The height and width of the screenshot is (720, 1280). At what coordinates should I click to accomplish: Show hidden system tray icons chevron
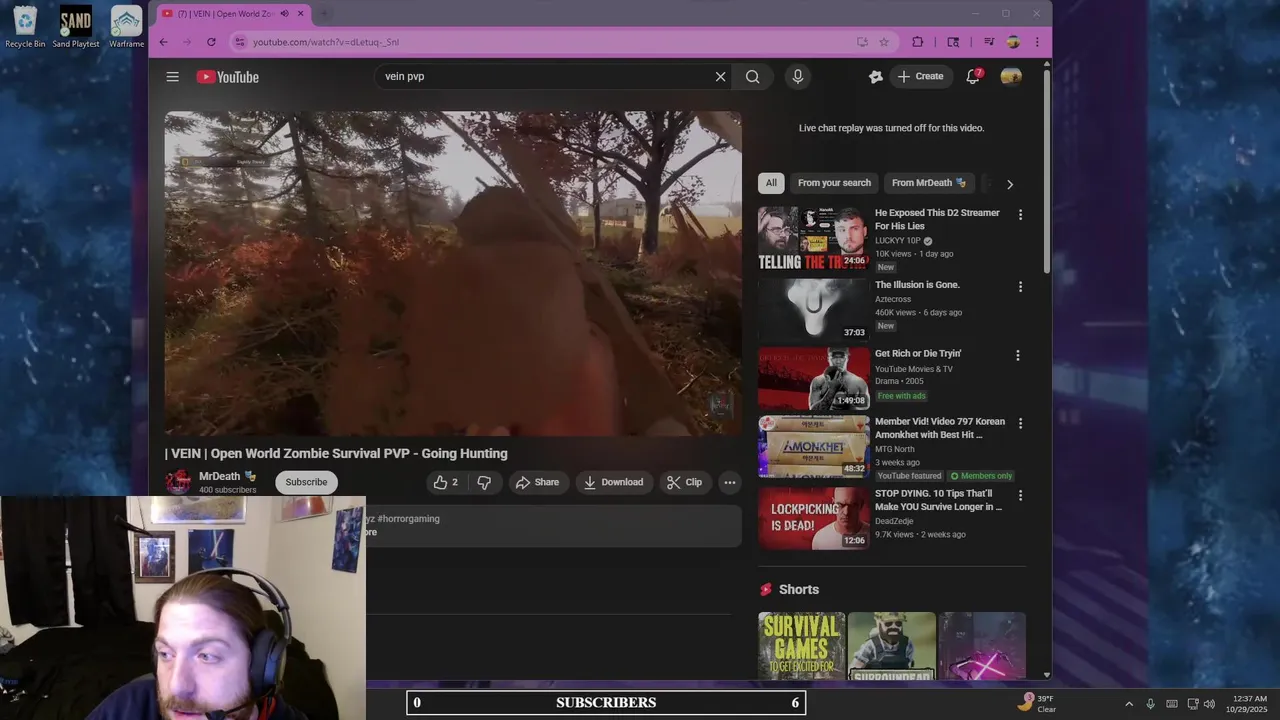click(1129, 704)
